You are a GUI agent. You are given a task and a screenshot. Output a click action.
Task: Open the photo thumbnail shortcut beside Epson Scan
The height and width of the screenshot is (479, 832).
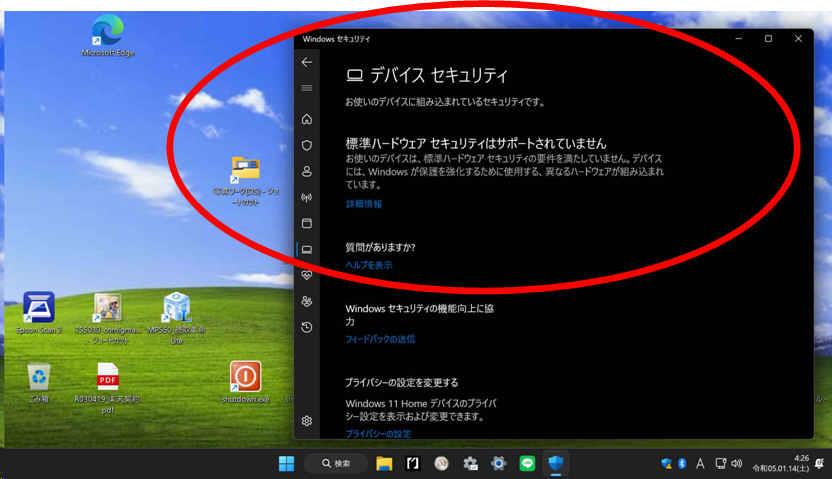(x=108, y=317)
